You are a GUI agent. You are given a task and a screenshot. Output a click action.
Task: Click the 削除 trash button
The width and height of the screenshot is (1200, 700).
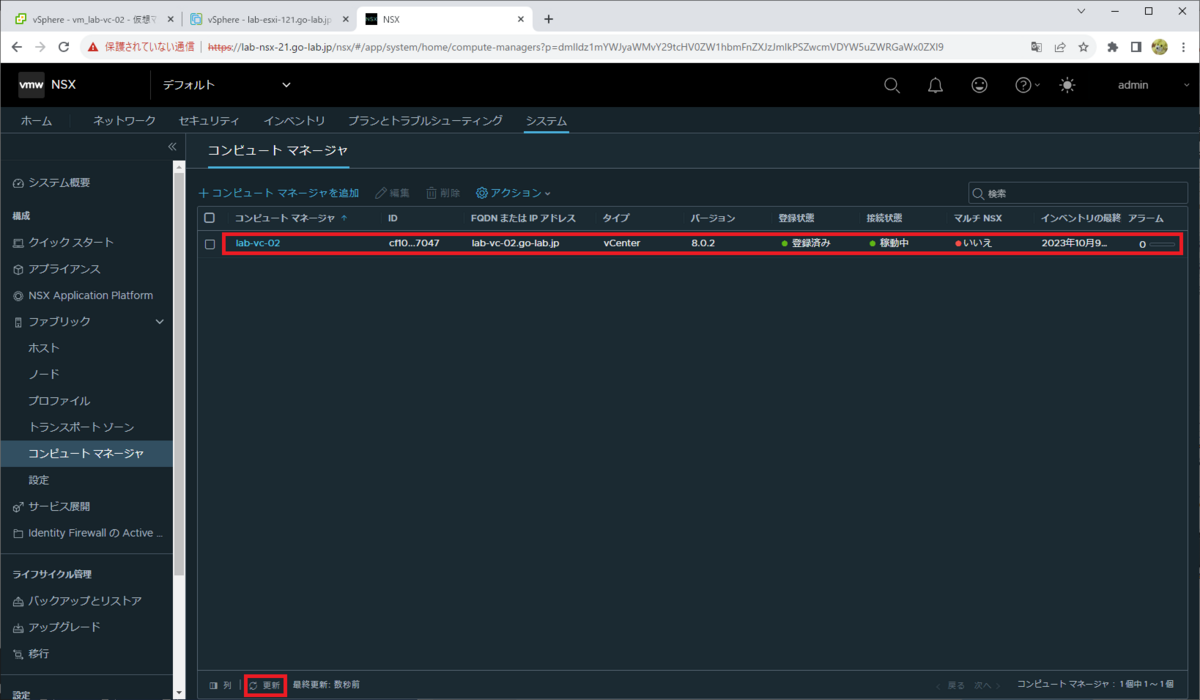click(x=443, y=193)
